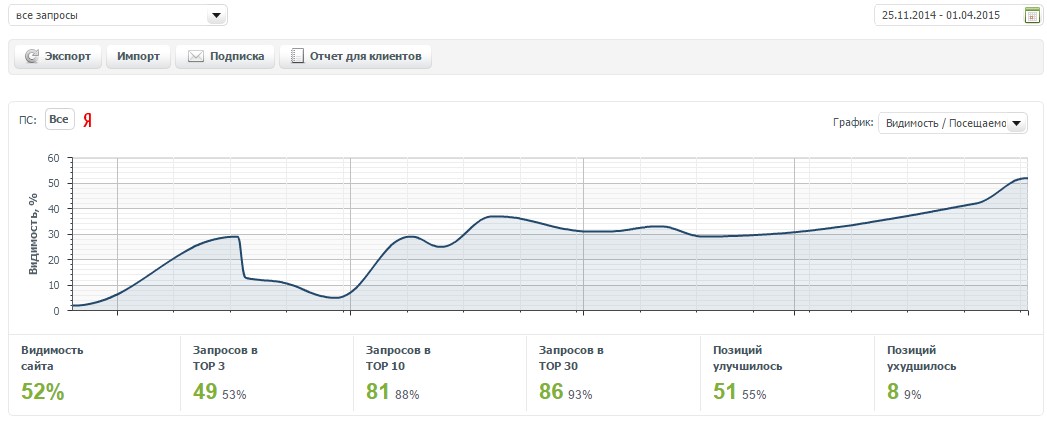
Task: Click the 'Видимость, %' axis title
Action: click(33, 234)
